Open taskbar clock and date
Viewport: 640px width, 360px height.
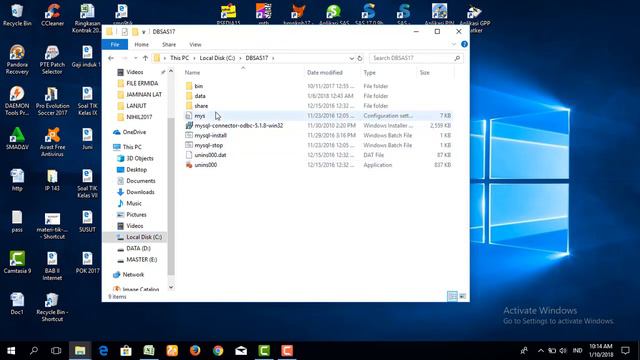[600, 351]
